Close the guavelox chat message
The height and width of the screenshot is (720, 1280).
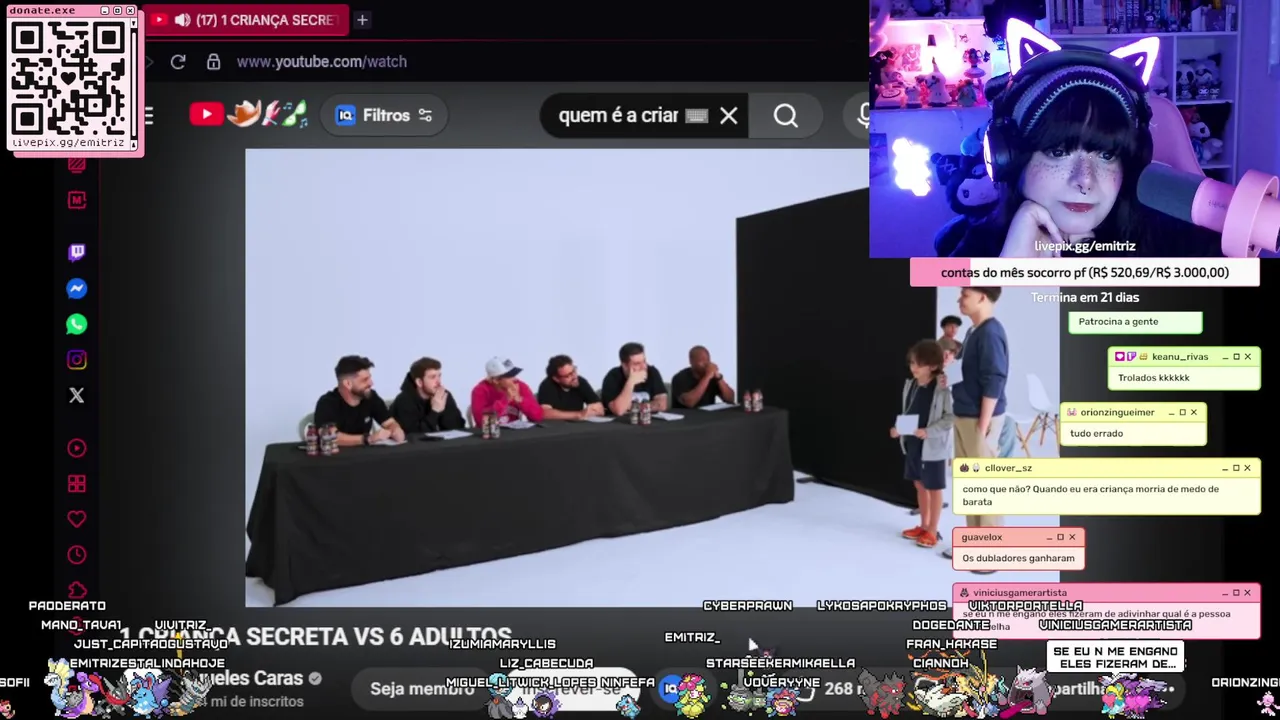point(1072,537)
